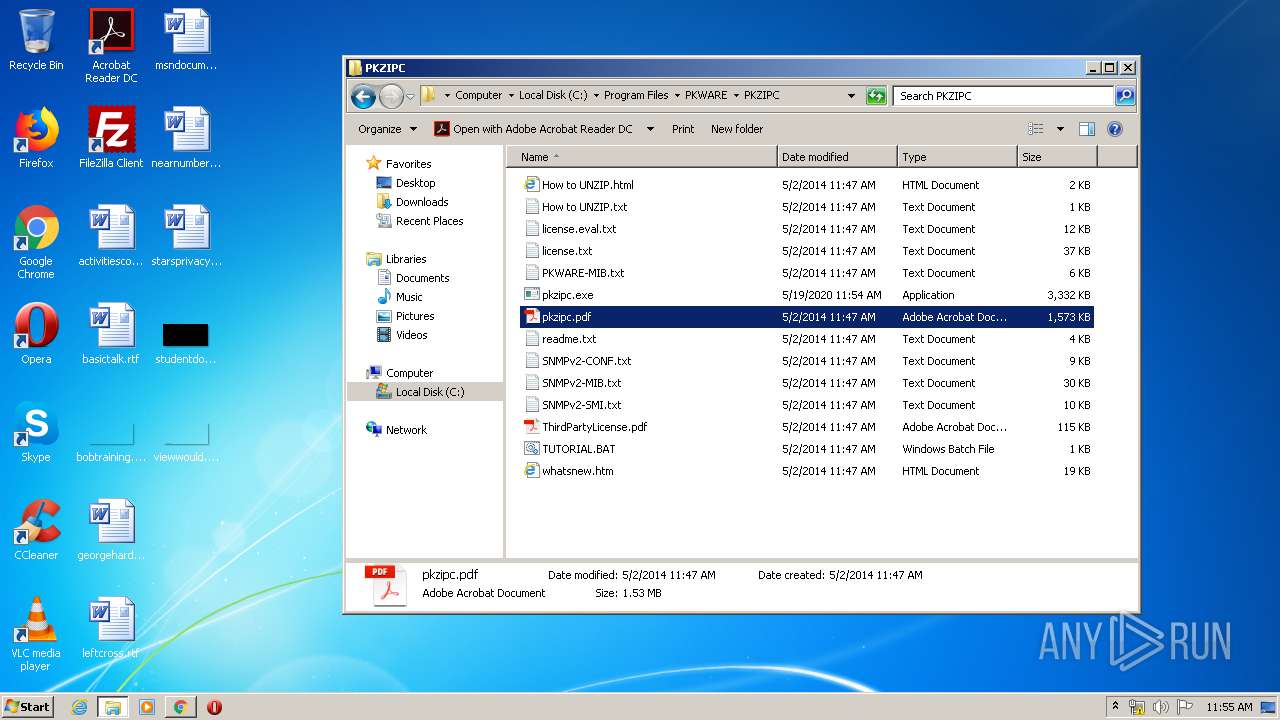Open Internet Explorer from taskbar
Screen dimensions: 1280x720
click(x=79, y=707)
